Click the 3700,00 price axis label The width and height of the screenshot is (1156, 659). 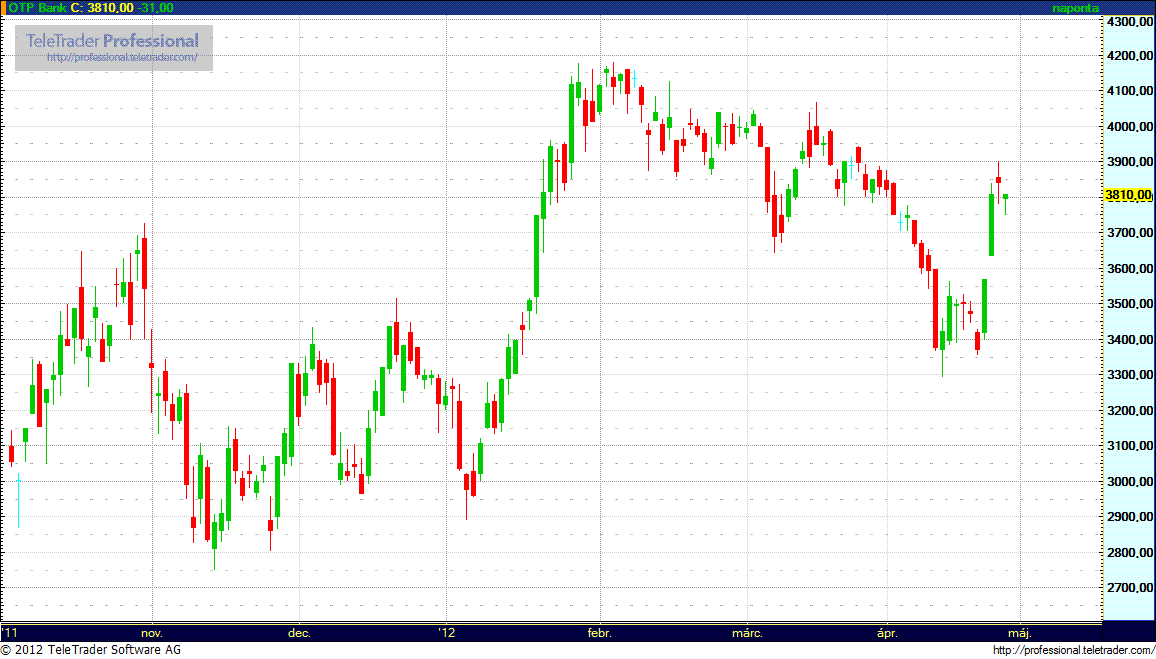pyautogui.click(x=1128, y=232)
